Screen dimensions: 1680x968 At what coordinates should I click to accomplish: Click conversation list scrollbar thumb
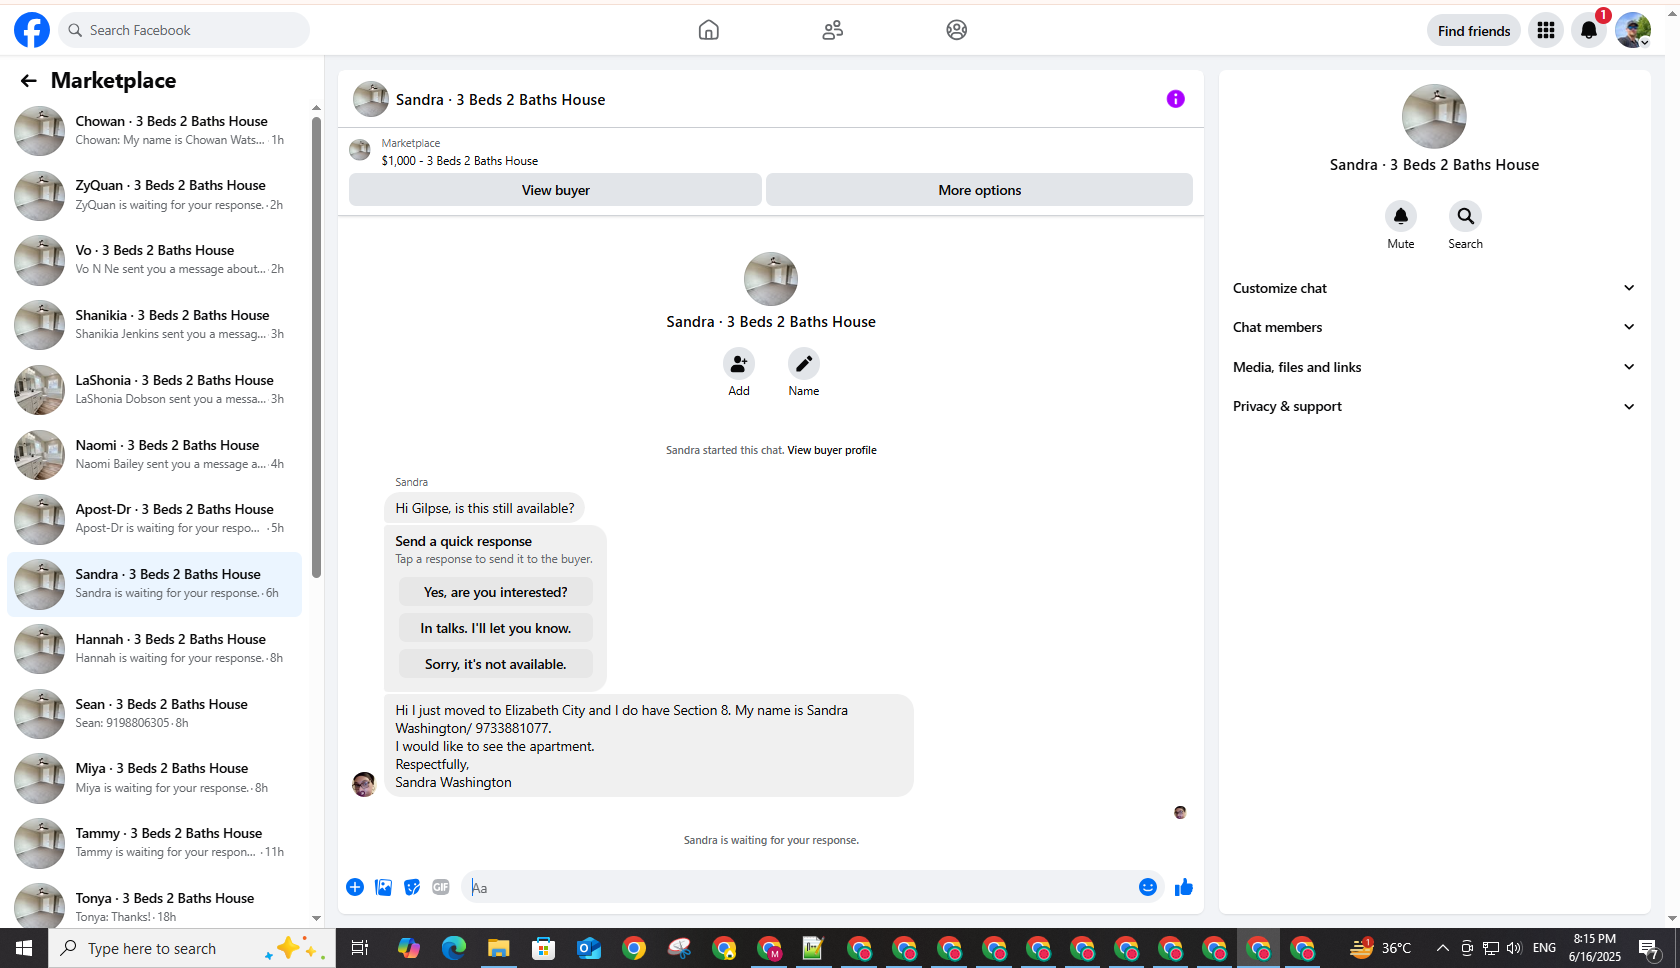[316, 347]
